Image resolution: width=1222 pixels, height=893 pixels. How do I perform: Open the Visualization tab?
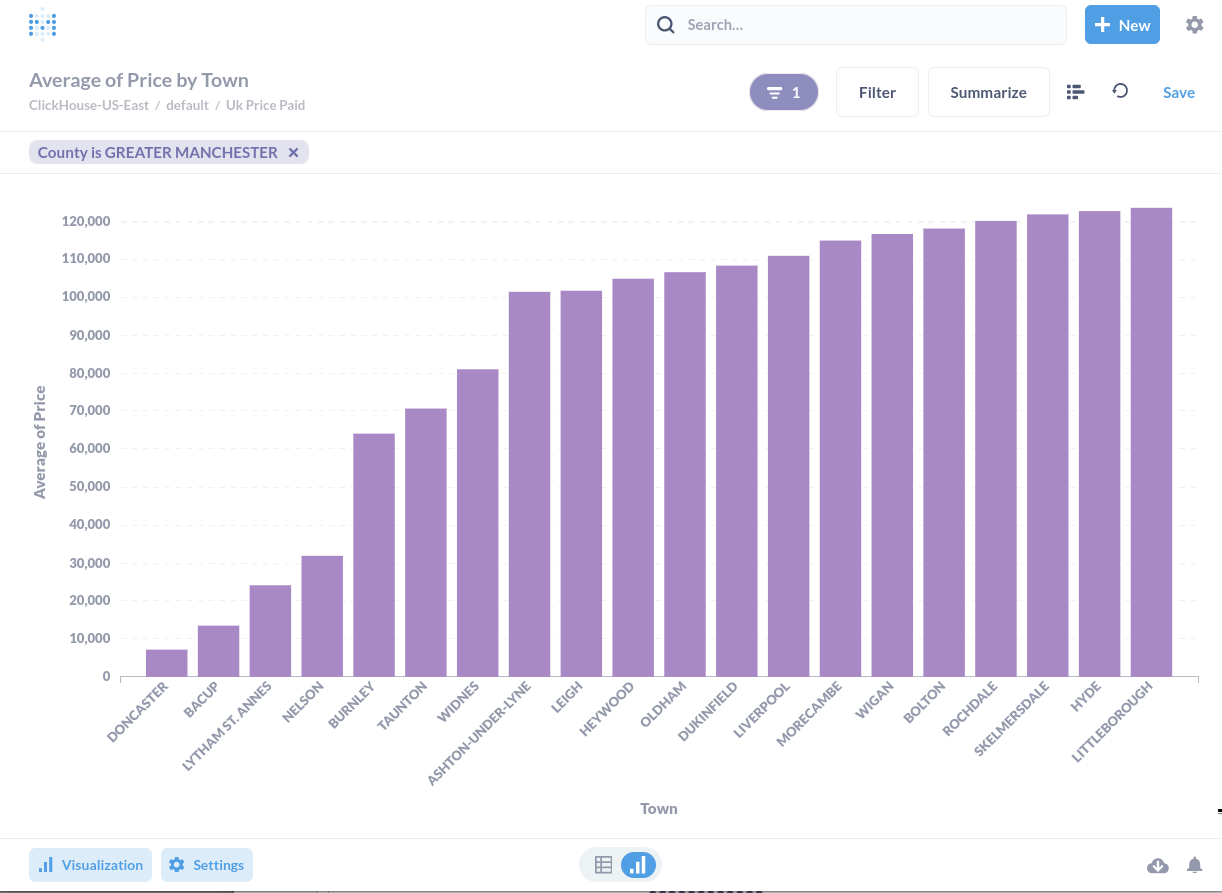pos(90,864)
